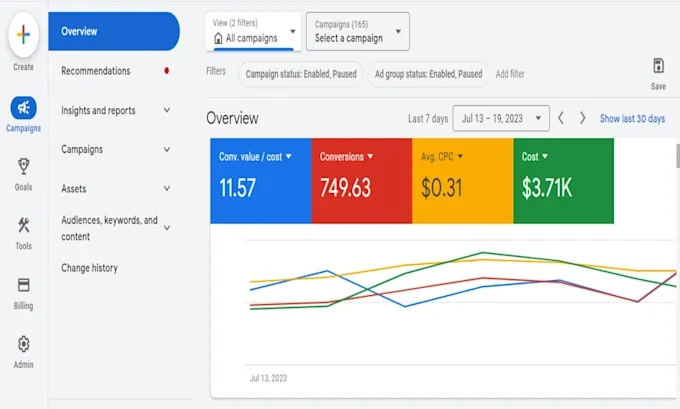Open the Tools wrench icon
This screenshot has width=680, height=409.
[x=23, y=225]
